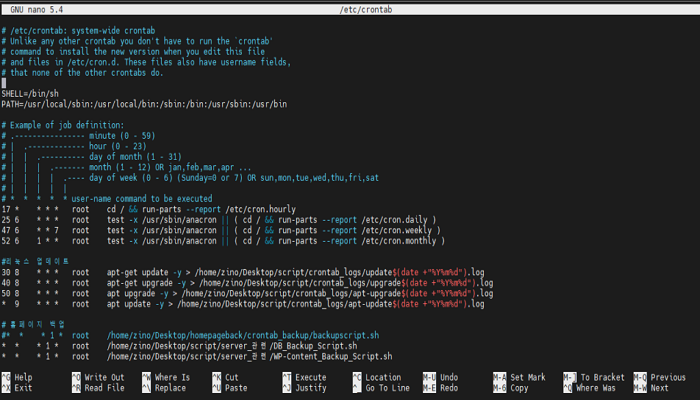
Task: Click the Read File shortcut
Action: tap(103, 387)
